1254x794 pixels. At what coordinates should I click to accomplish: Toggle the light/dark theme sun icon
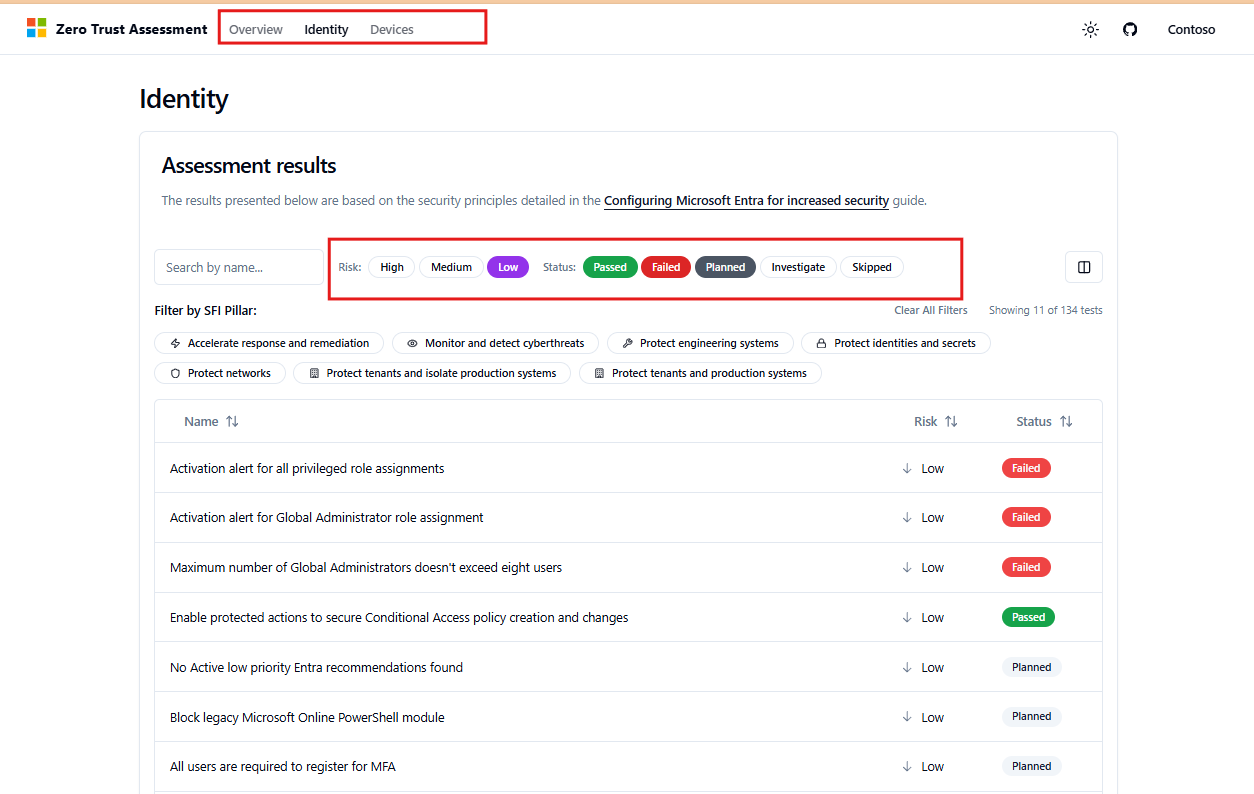[x=1089, y=29]
